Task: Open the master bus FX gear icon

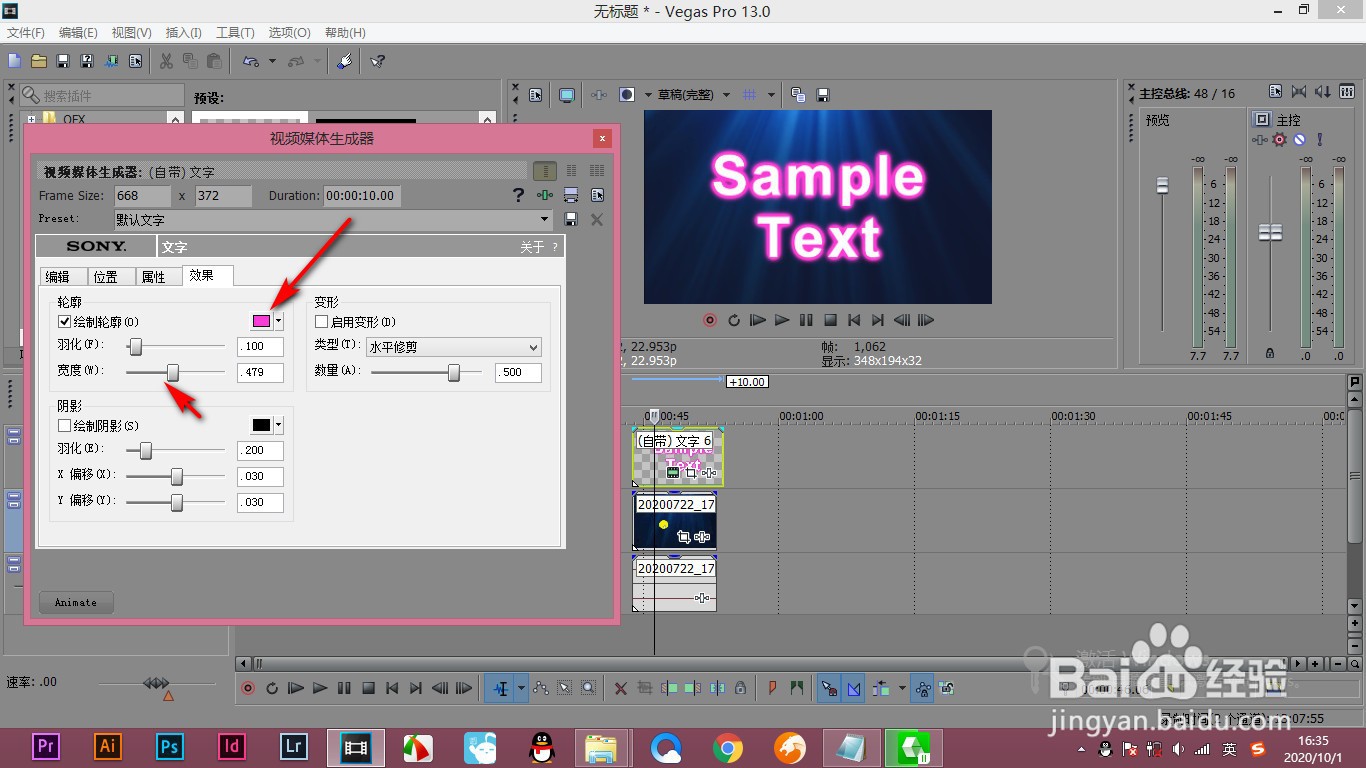Action: [x=1279, y=139]
